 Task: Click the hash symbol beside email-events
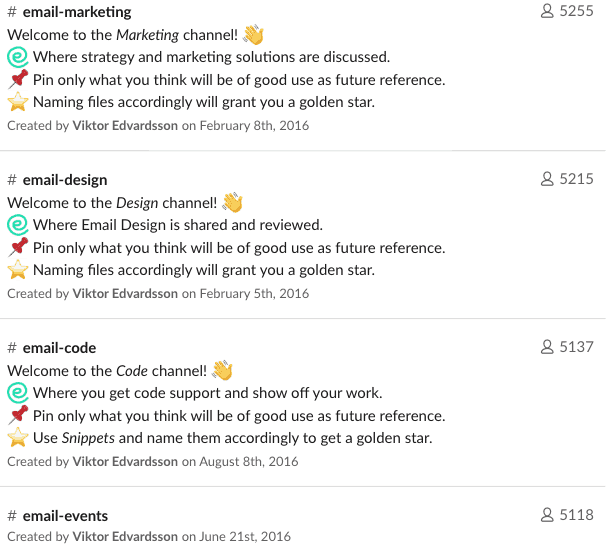[12, 516]
